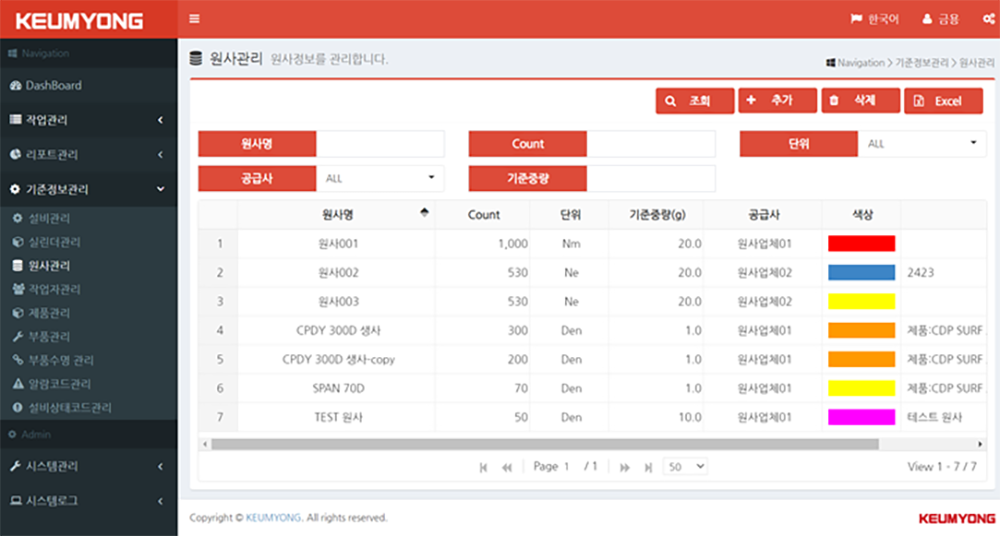Collapse the 기준정보관리 sidebar menu
Image resolution: width=1000 pixels, height=536 pixels.
(x=88, y=189)
